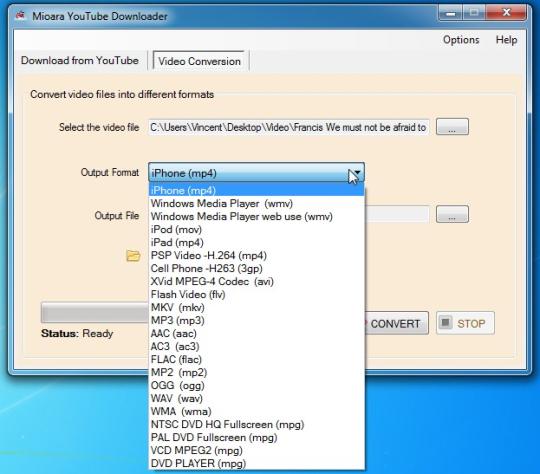Open the yellow folder icon
Image resolution: width=540 pixels, height=474 pixels.
[133, 255]
